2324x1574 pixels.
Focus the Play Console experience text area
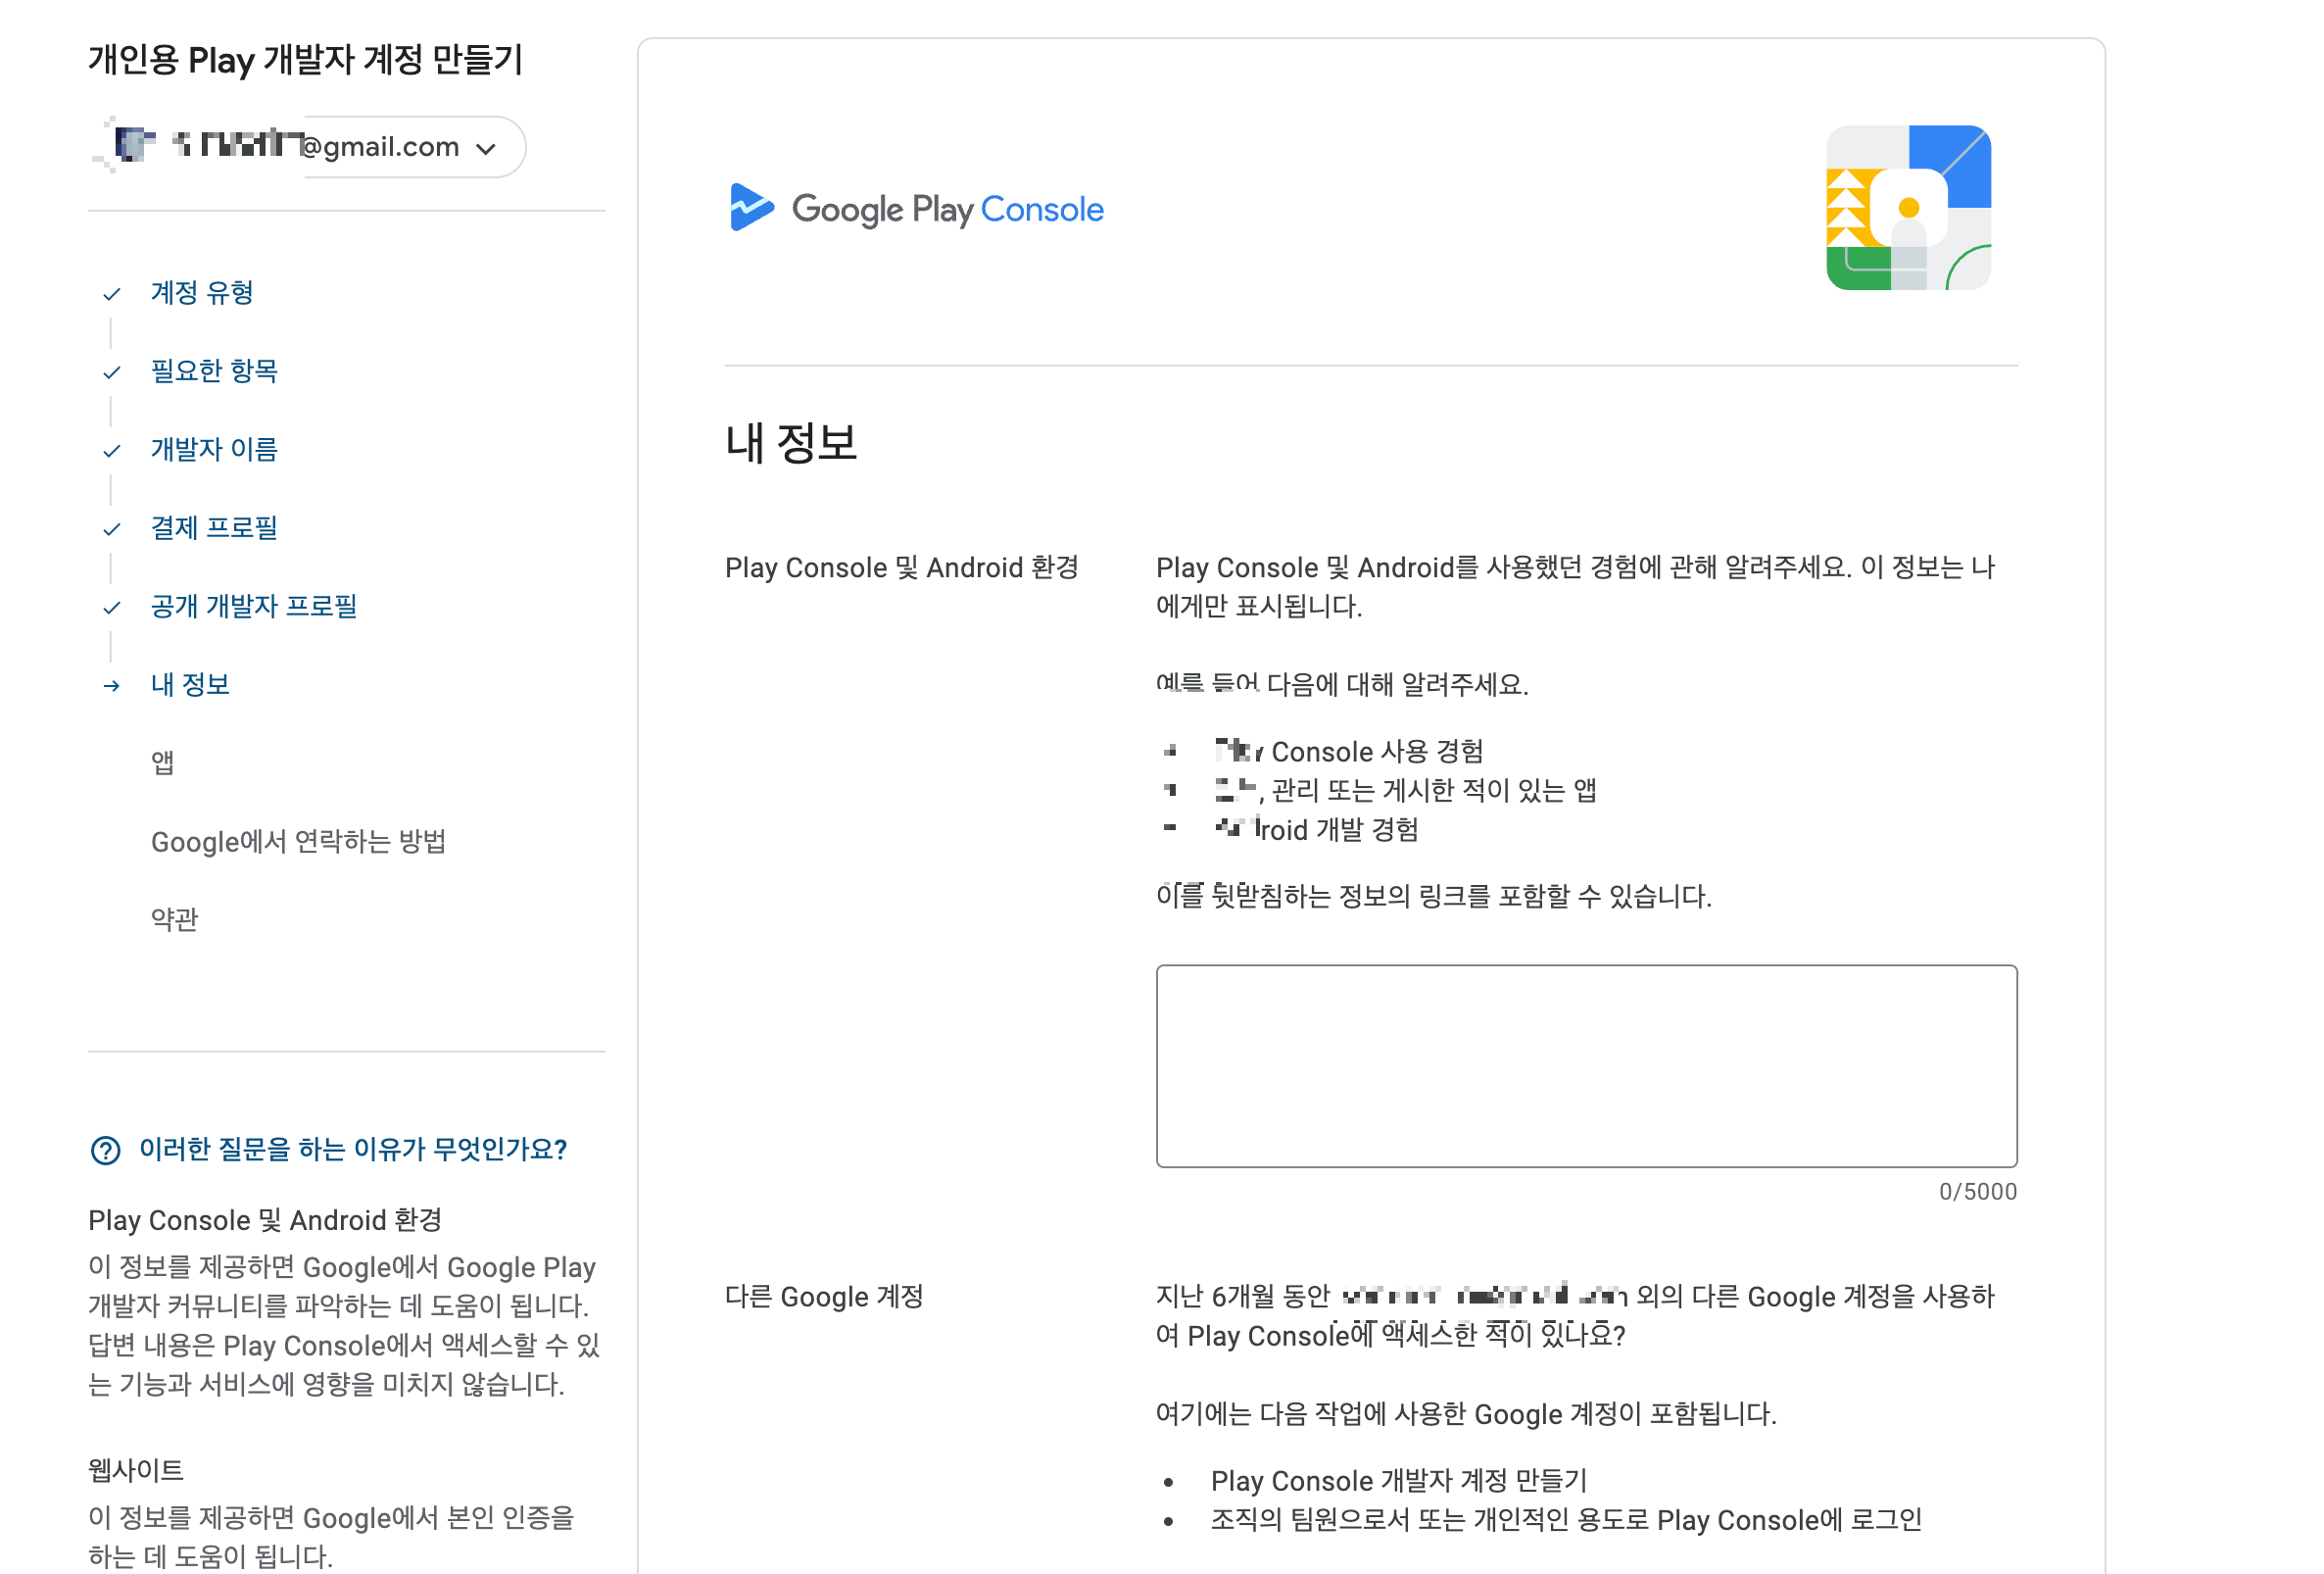[x=1585, y=1065]
